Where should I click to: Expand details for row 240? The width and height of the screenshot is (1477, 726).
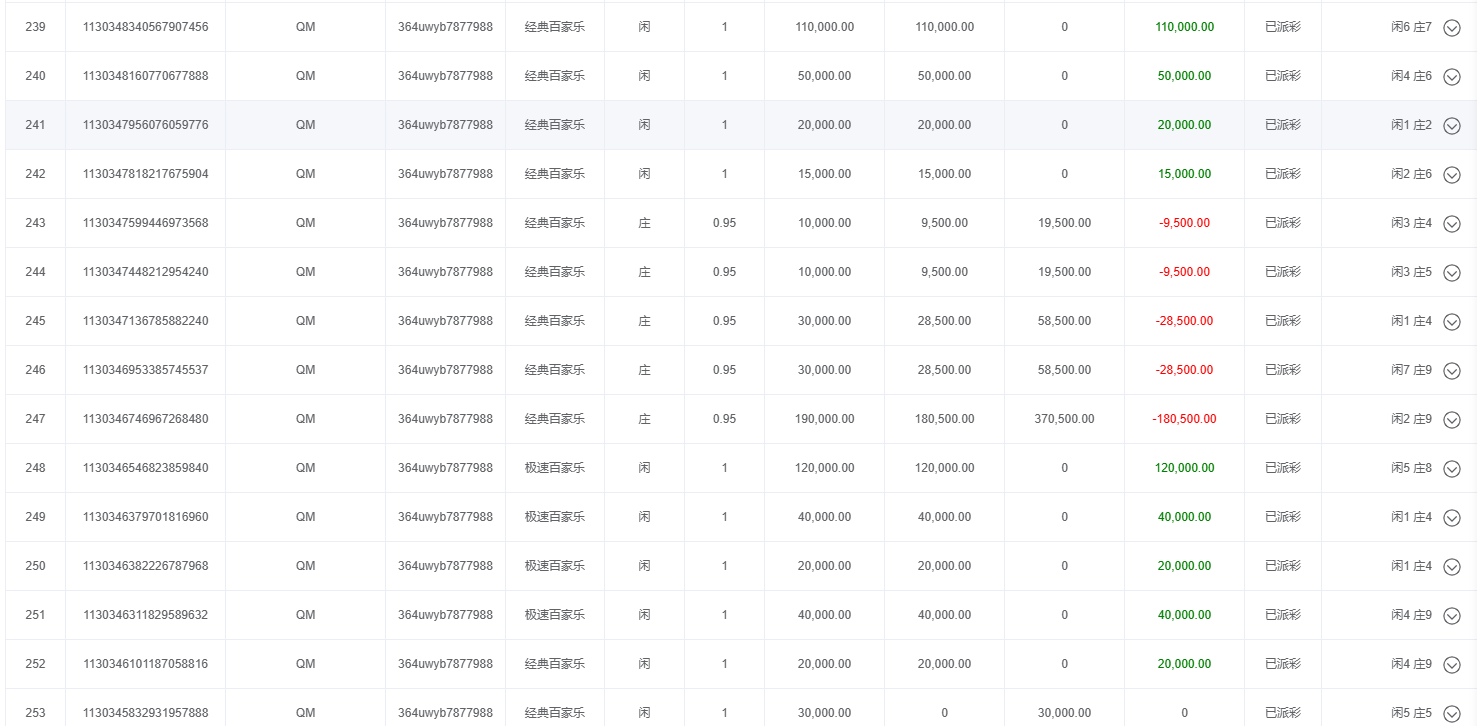(x=1452, y=77)
